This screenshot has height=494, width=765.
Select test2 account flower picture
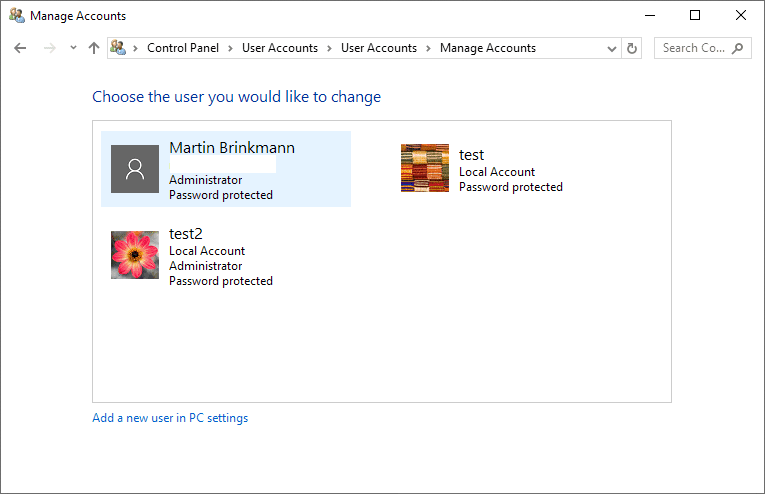(x=135, y=255)
